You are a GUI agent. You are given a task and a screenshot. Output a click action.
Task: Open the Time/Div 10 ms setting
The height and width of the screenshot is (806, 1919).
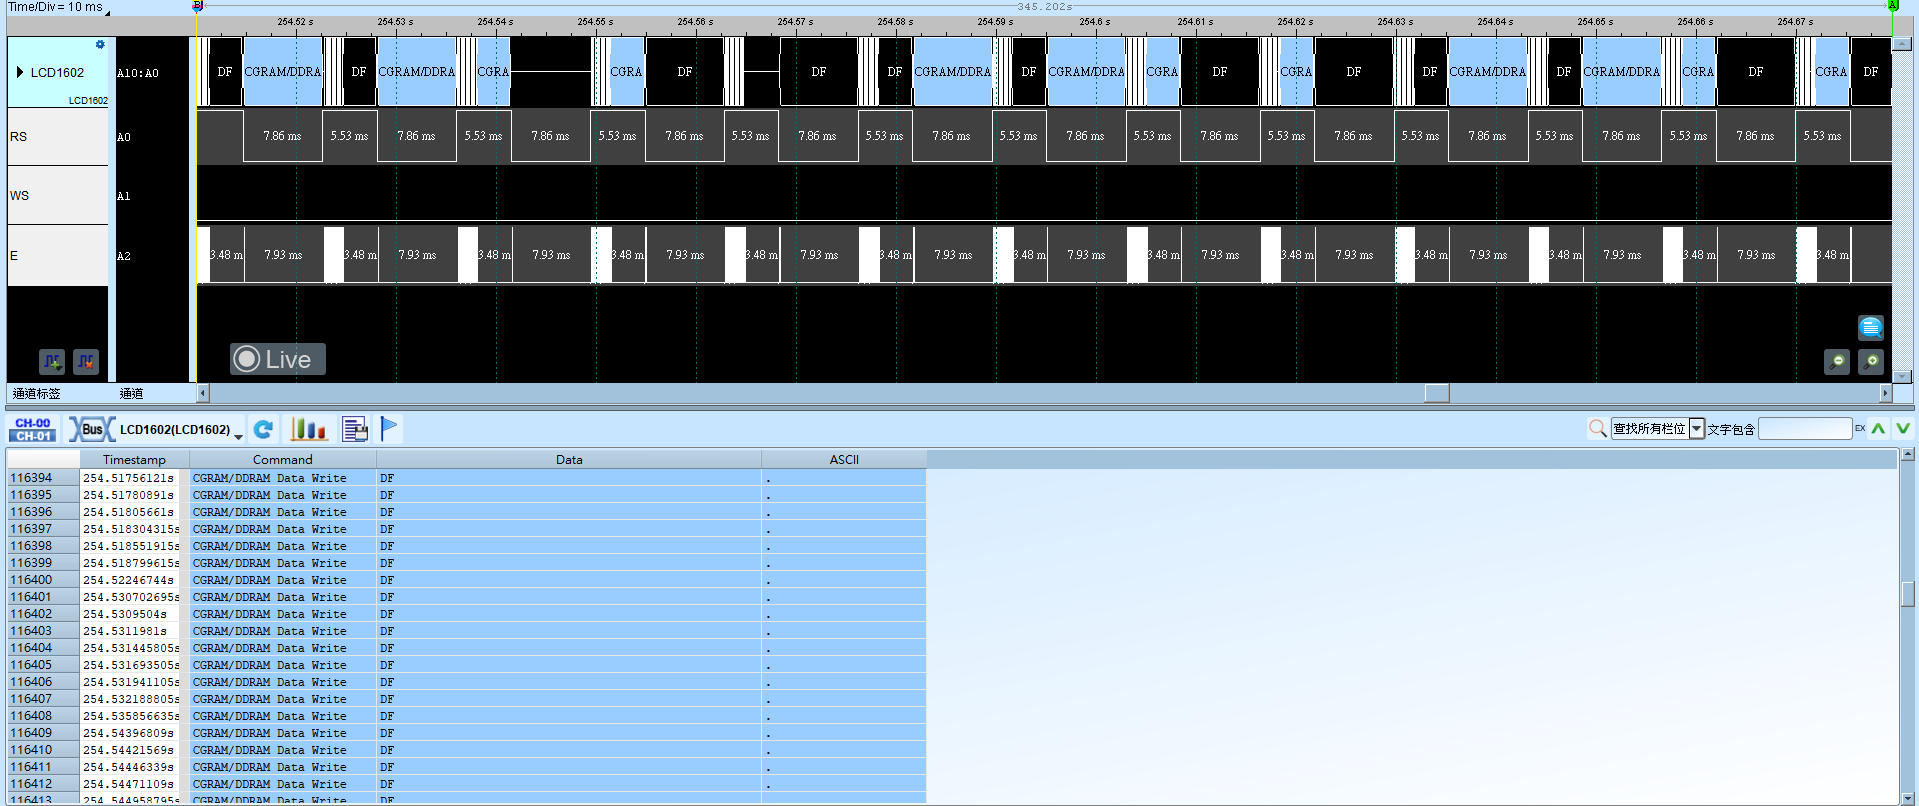tap(57, 7)
